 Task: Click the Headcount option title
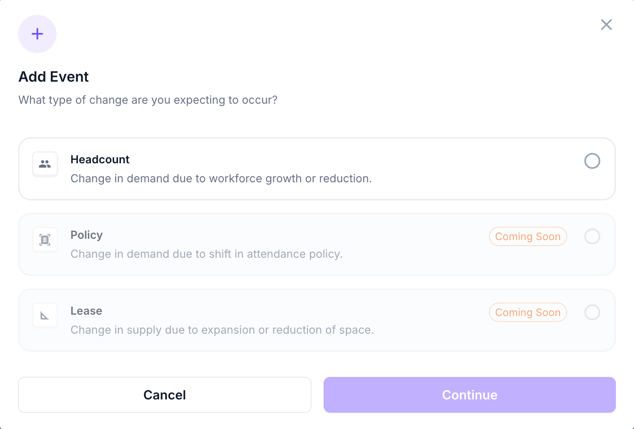click(x=100, y=159)
